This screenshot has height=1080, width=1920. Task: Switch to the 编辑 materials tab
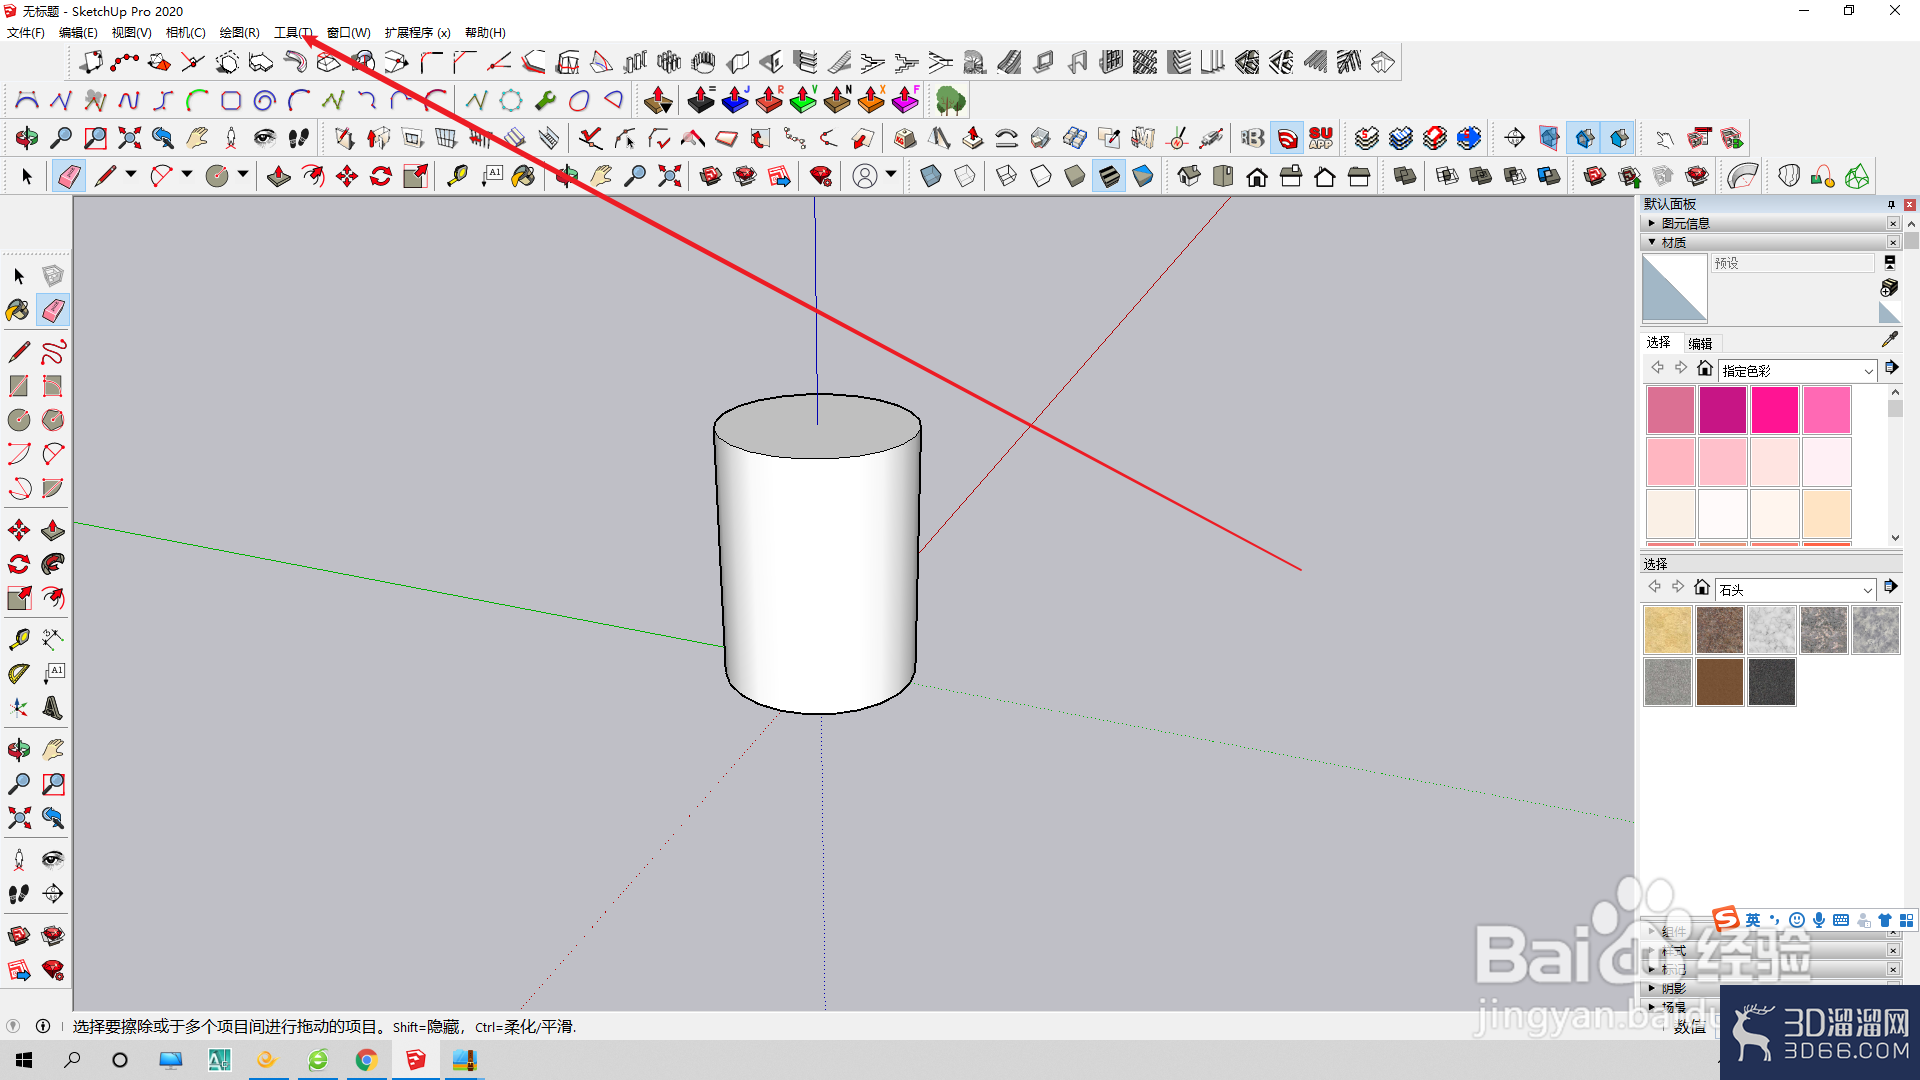(1700, 343)
